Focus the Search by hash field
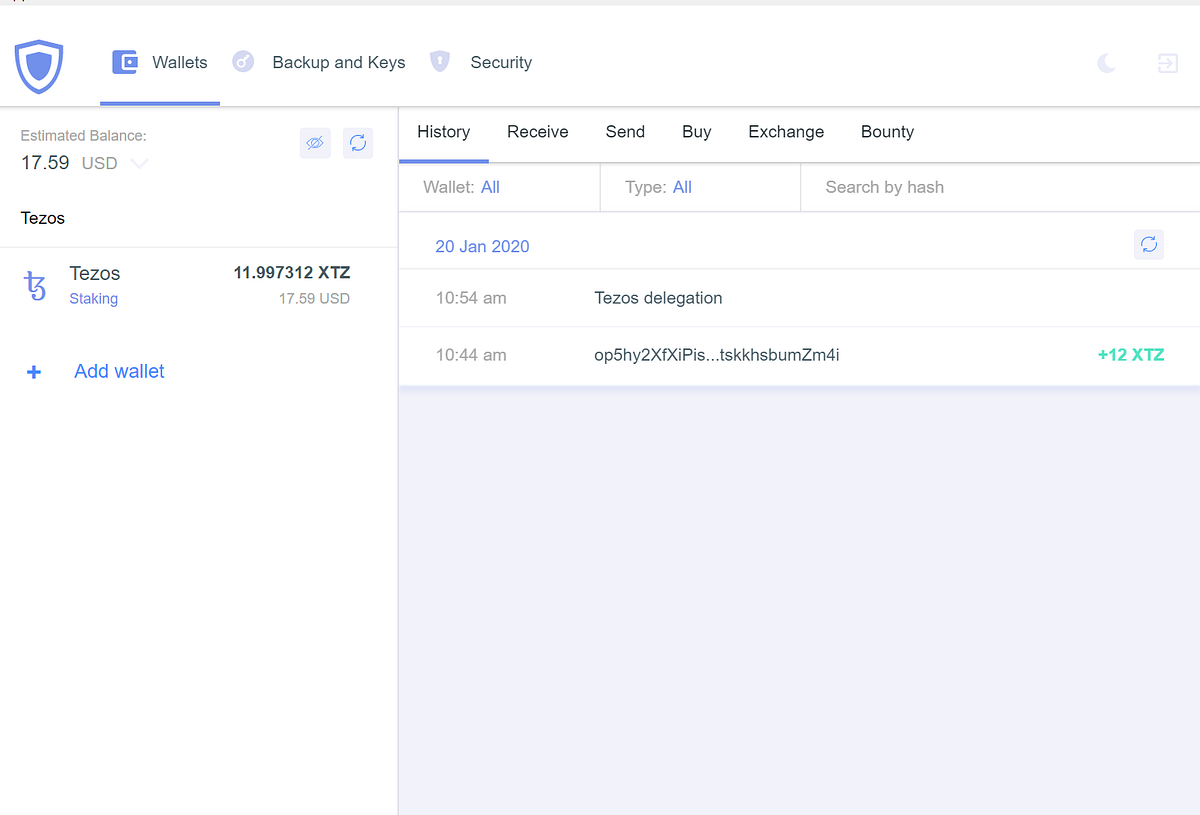 1000,187
